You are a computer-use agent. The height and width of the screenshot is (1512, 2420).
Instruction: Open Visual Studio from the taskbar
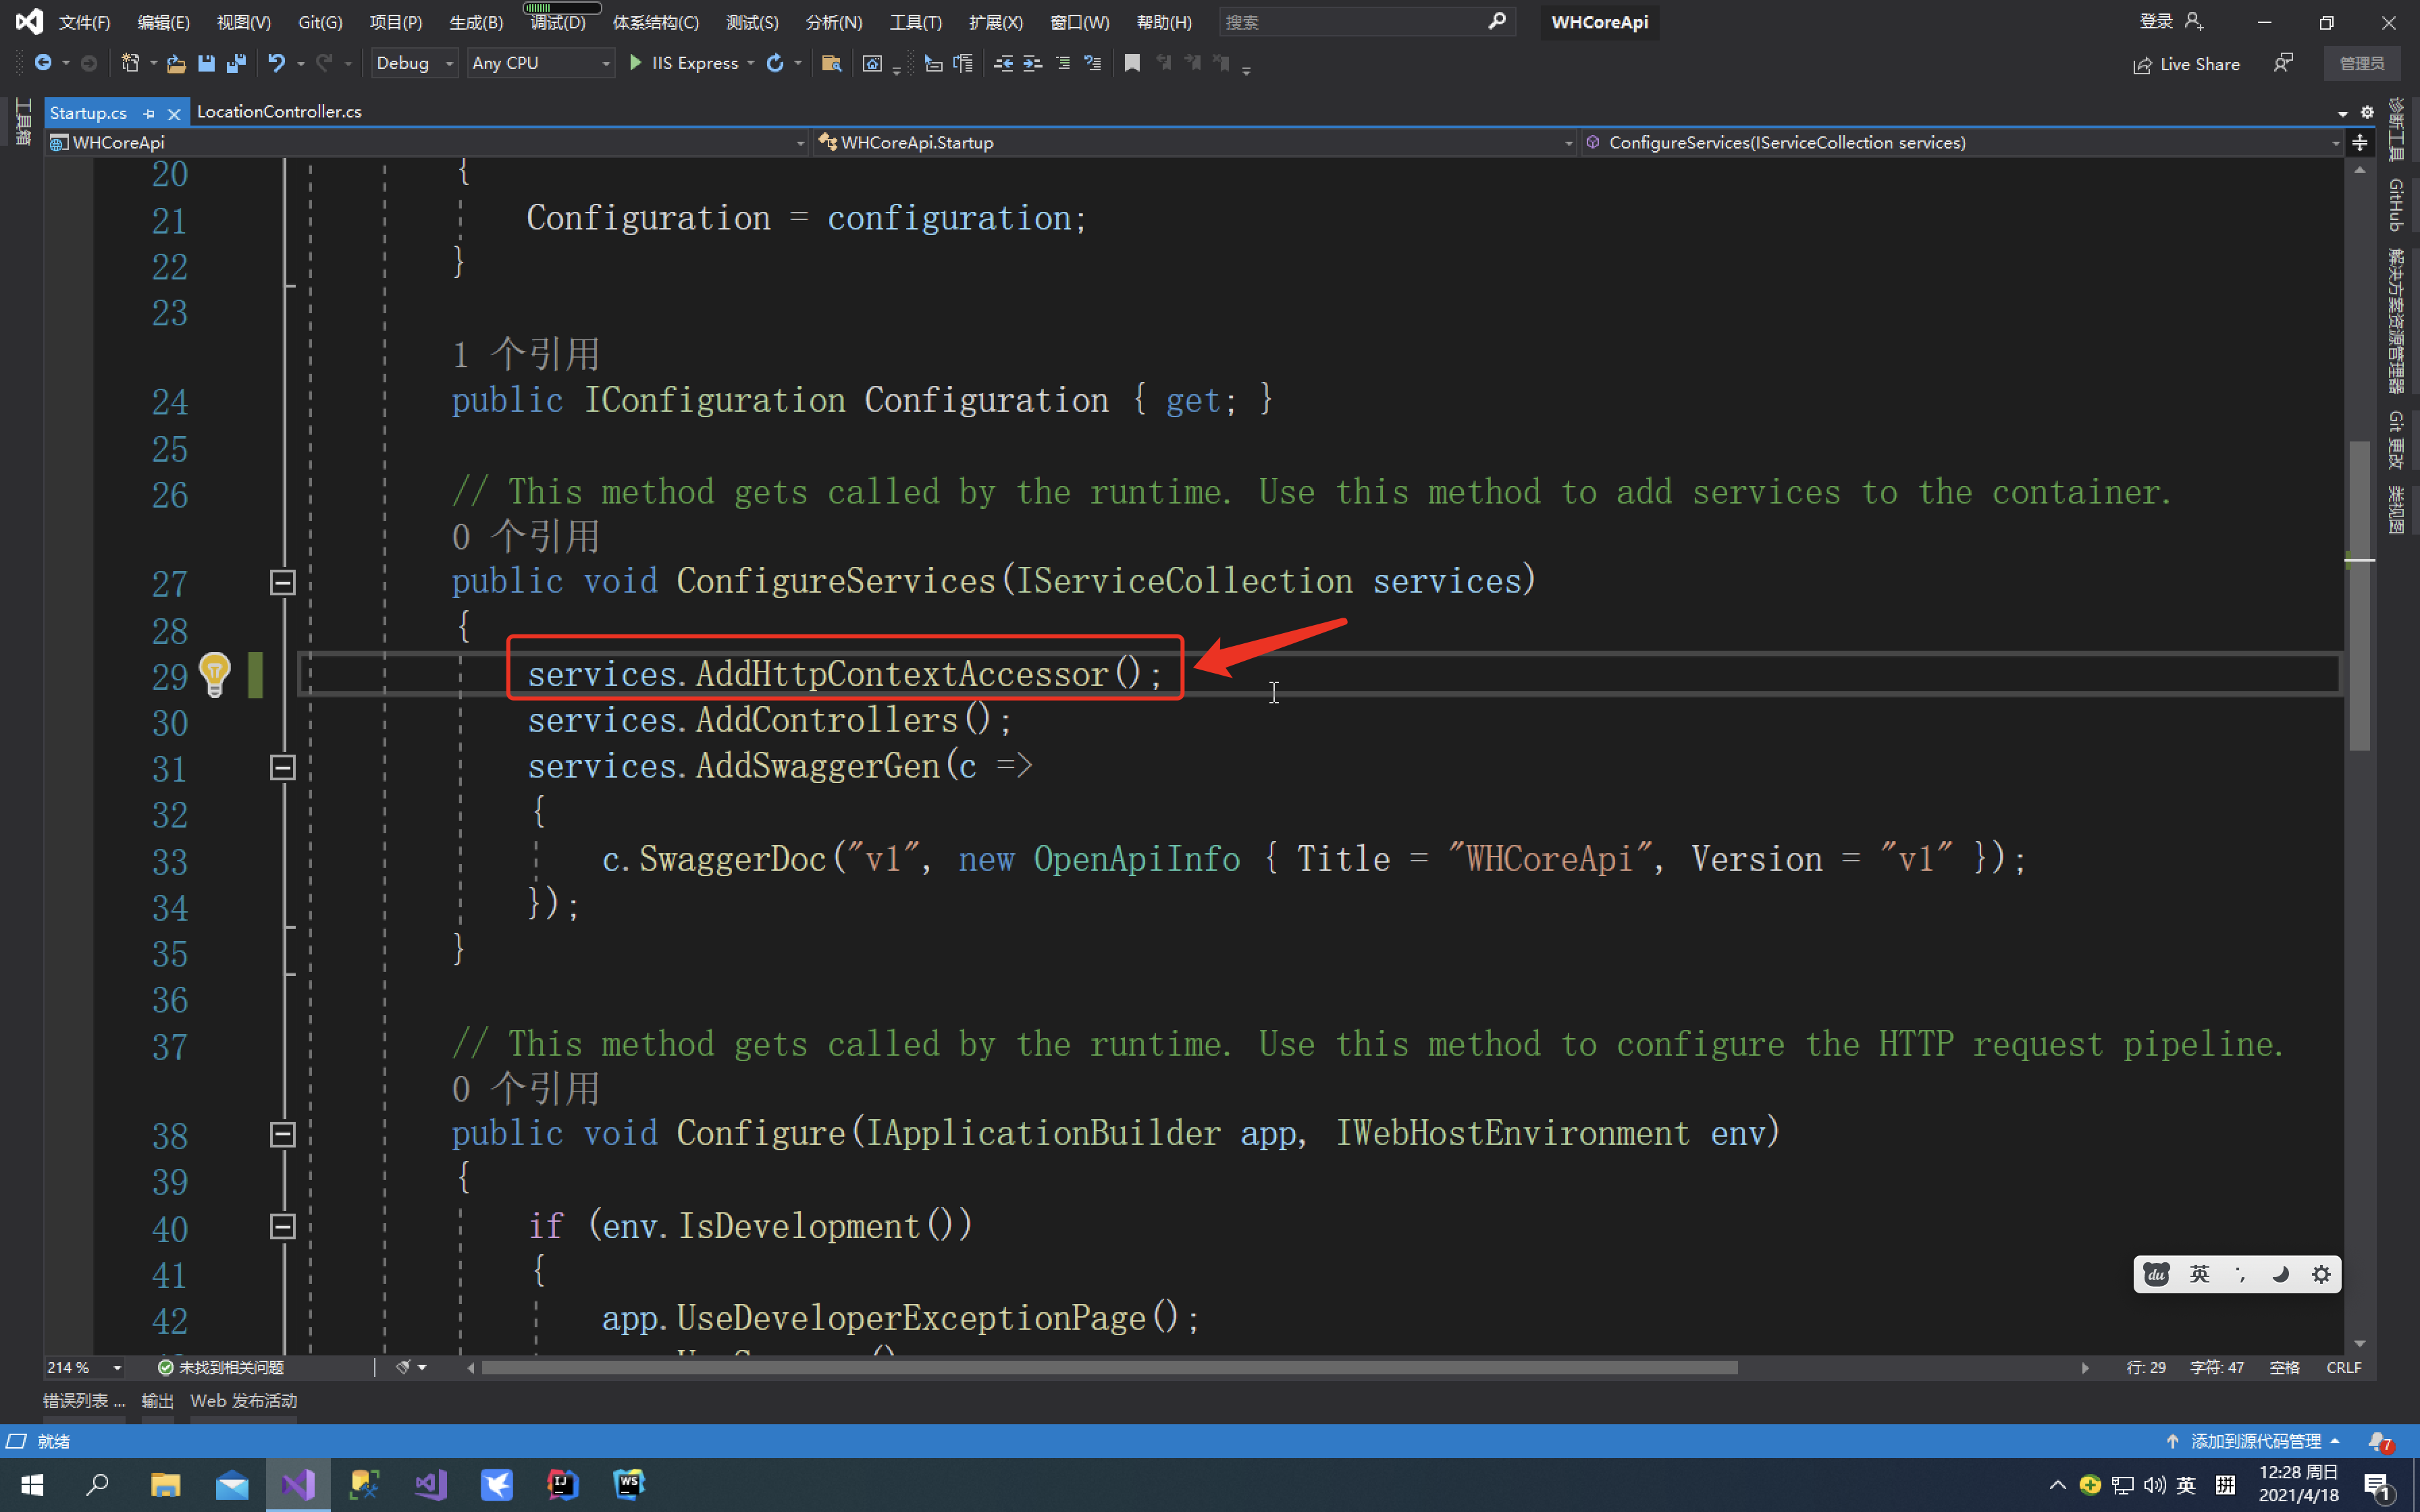click(297, 1484)
